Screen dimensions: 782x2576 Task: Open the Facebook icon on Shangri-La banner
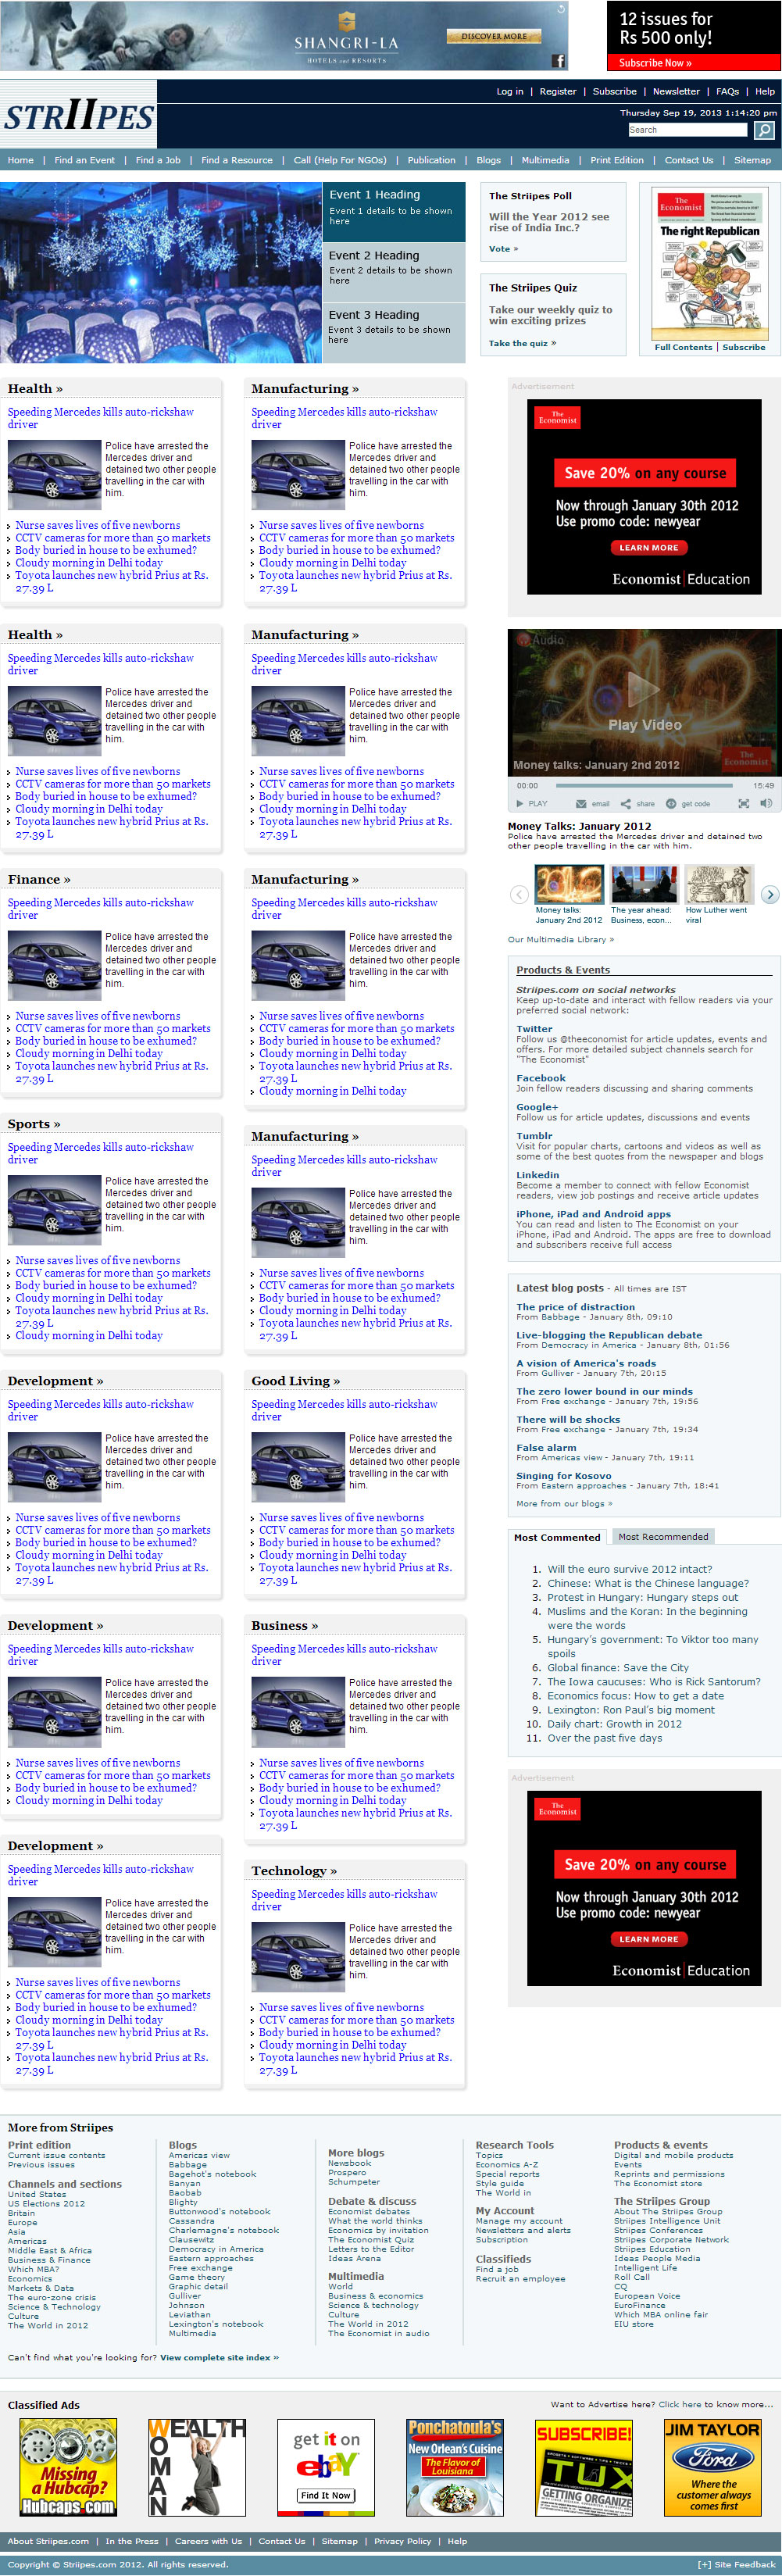[558, 60]
